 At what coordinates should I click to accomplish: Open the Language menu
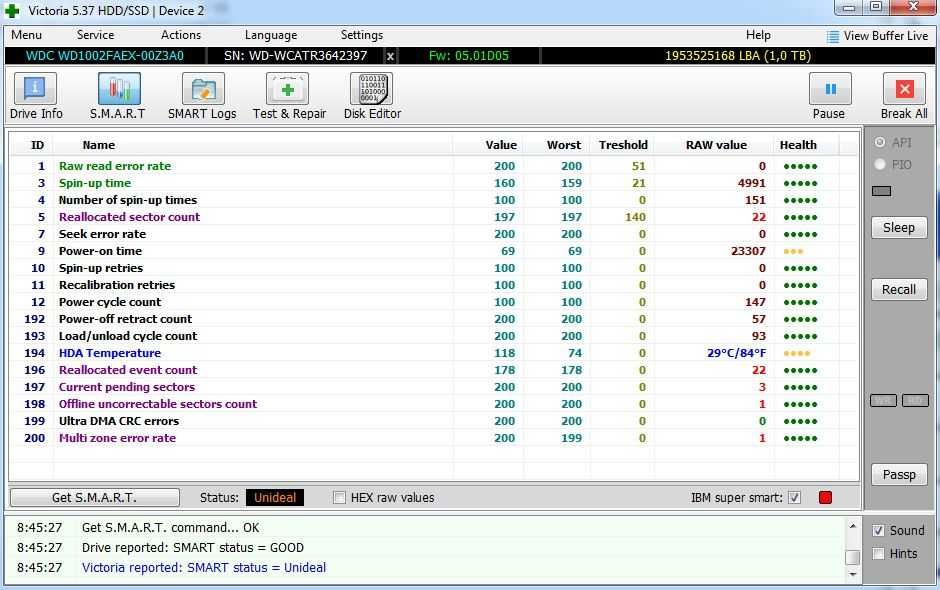(x=270, y=35)
